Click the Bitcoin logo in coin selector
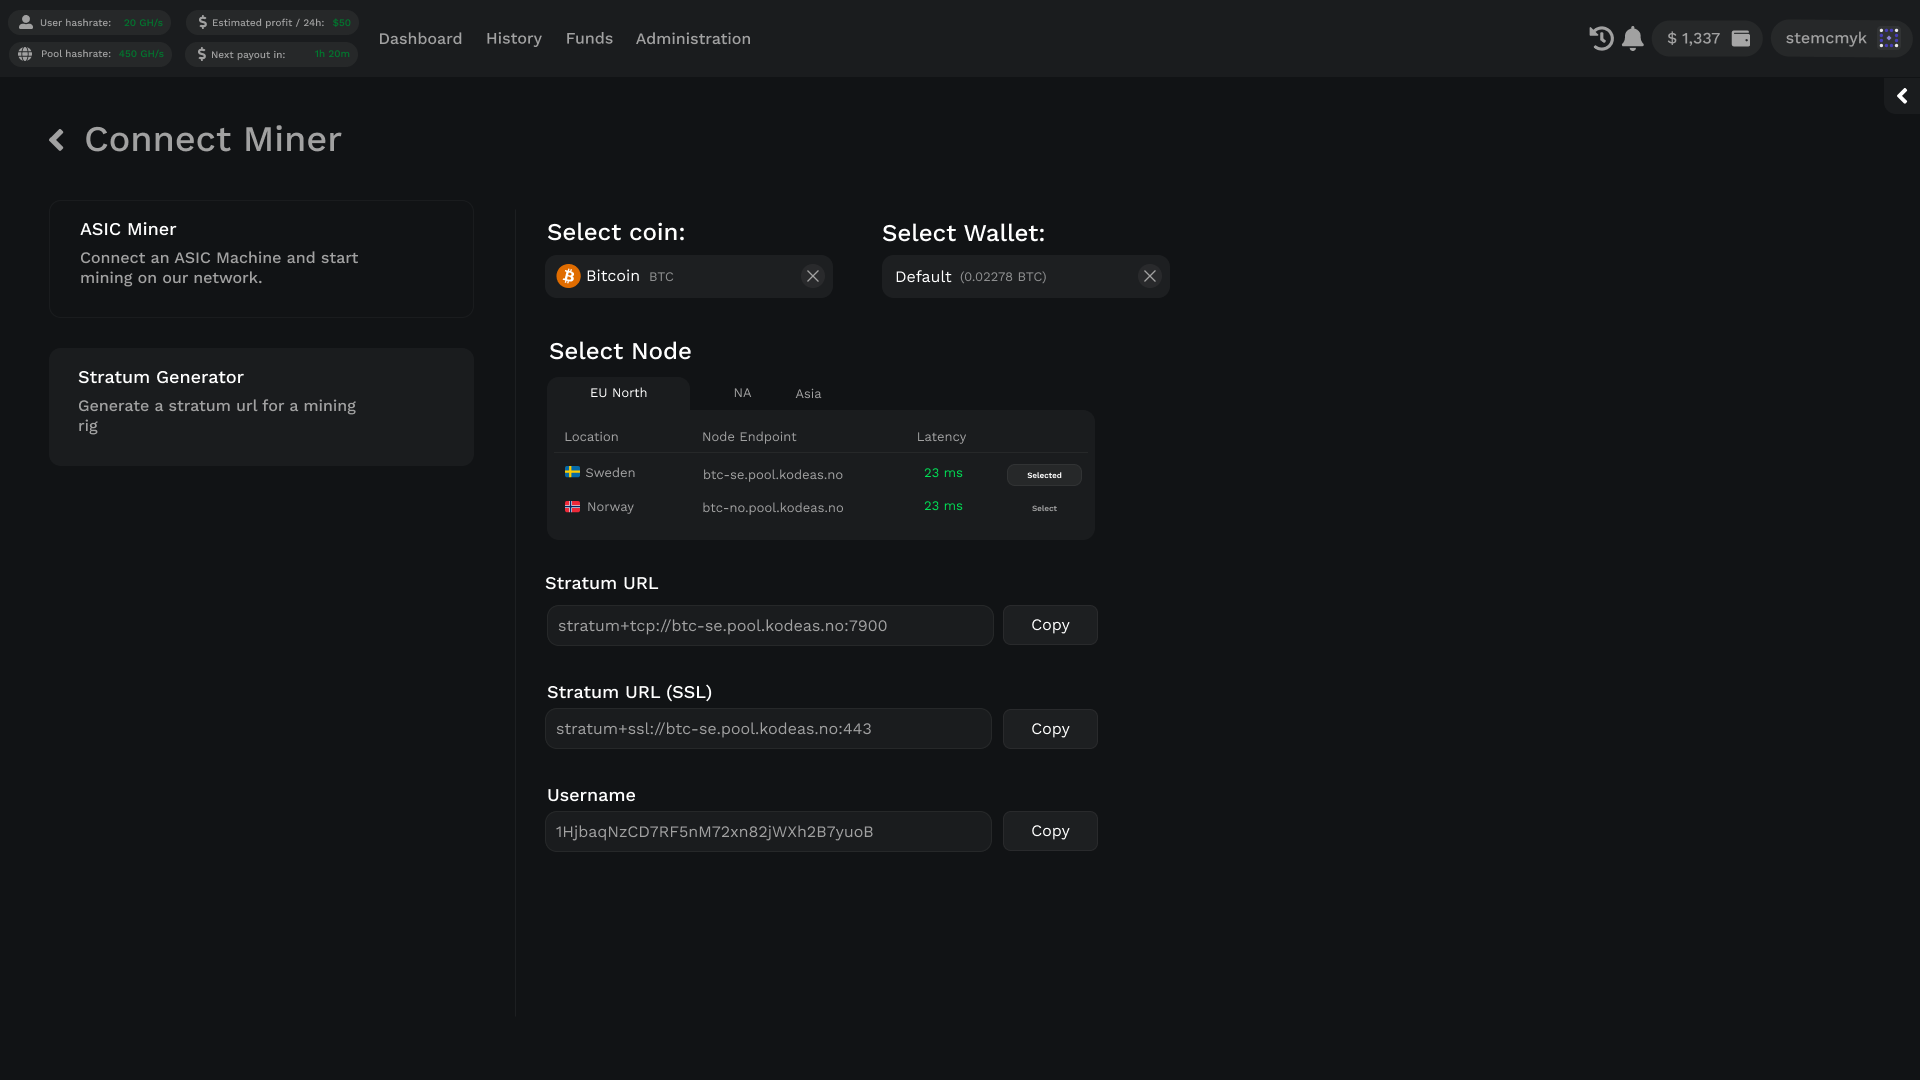 [x=568, y=276]
